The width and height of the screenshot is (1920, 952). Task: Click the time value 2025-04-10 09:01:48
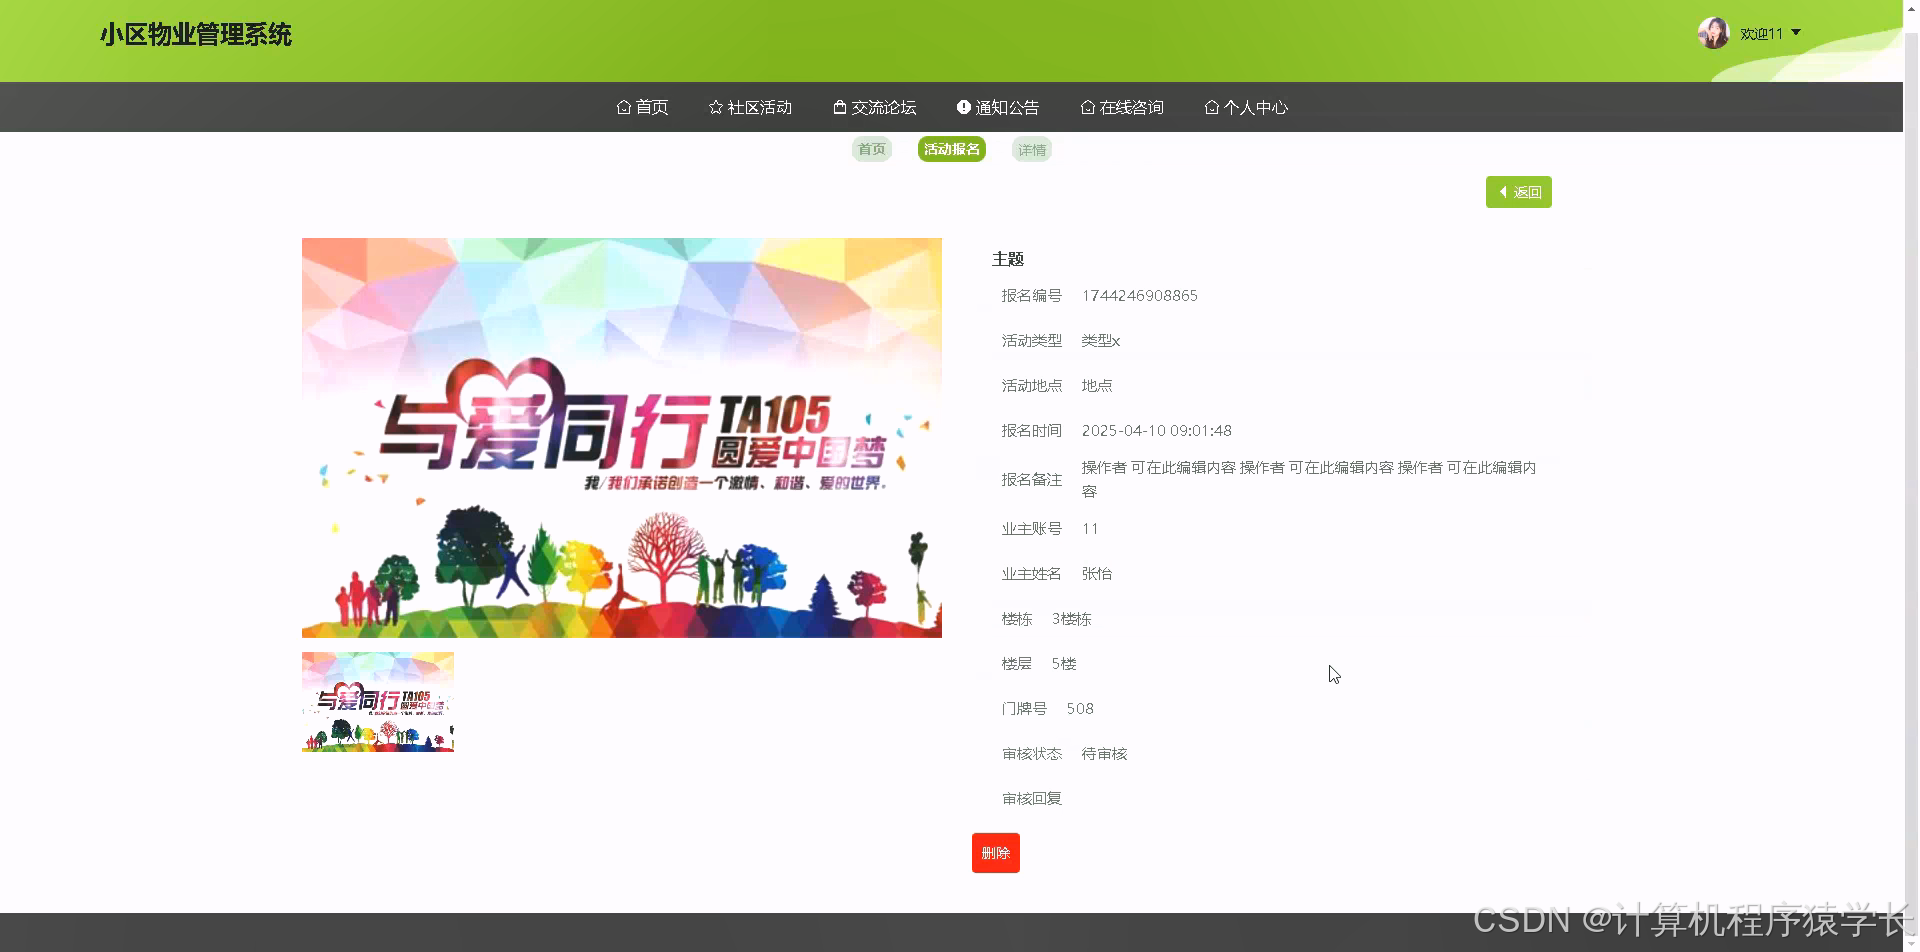pos(1157,431)
